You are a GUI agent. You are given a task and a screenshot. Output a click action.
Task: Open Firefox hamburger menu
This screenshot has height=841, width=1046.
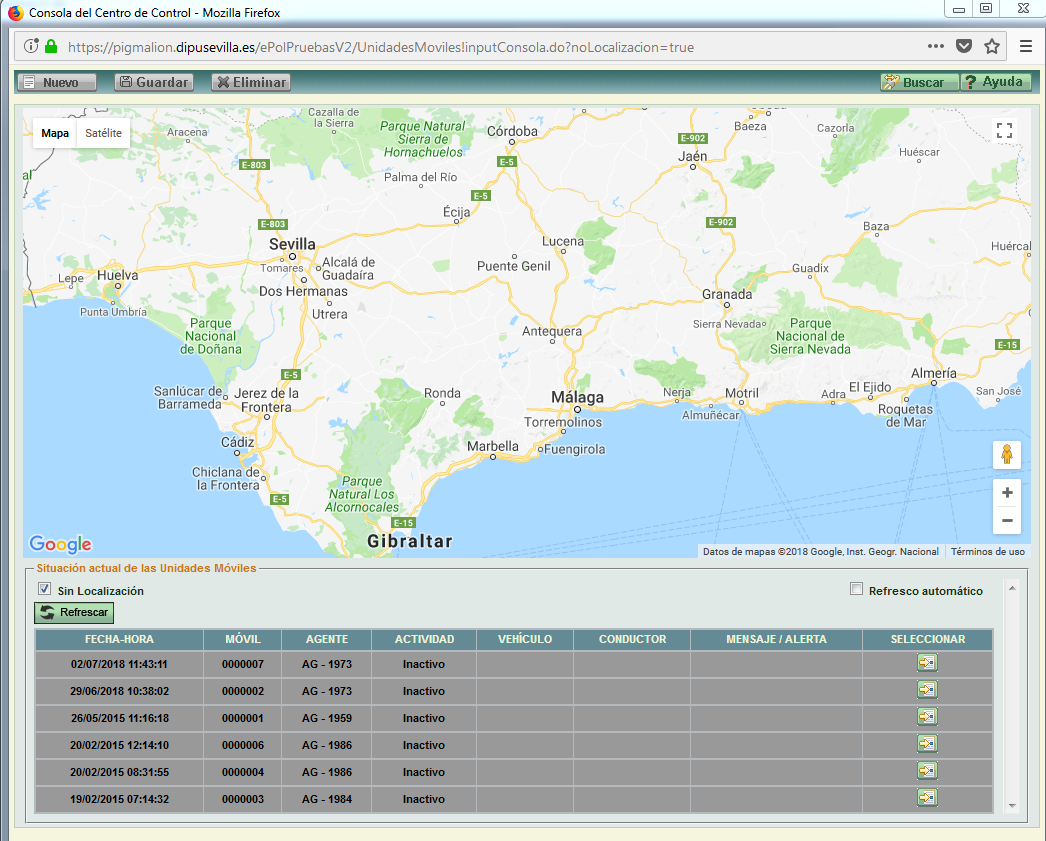(x=1026, y=46)
